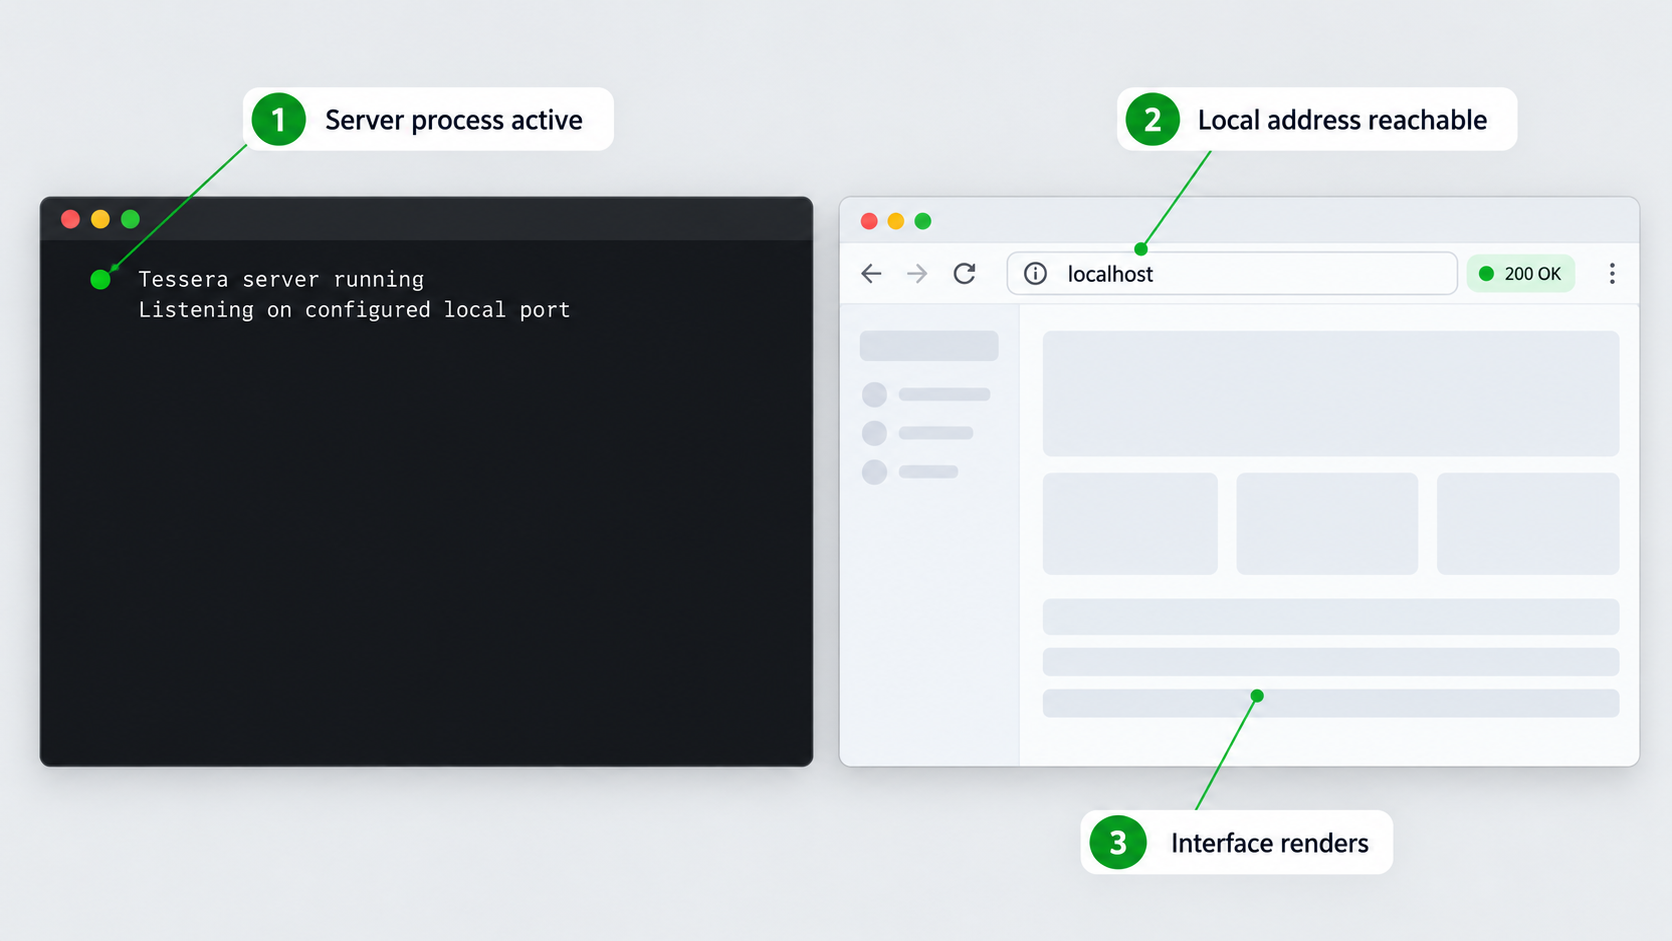This screenshot has height=941, width=1672.
Task: Maximize the terminal window
Action: coord(130,219)
